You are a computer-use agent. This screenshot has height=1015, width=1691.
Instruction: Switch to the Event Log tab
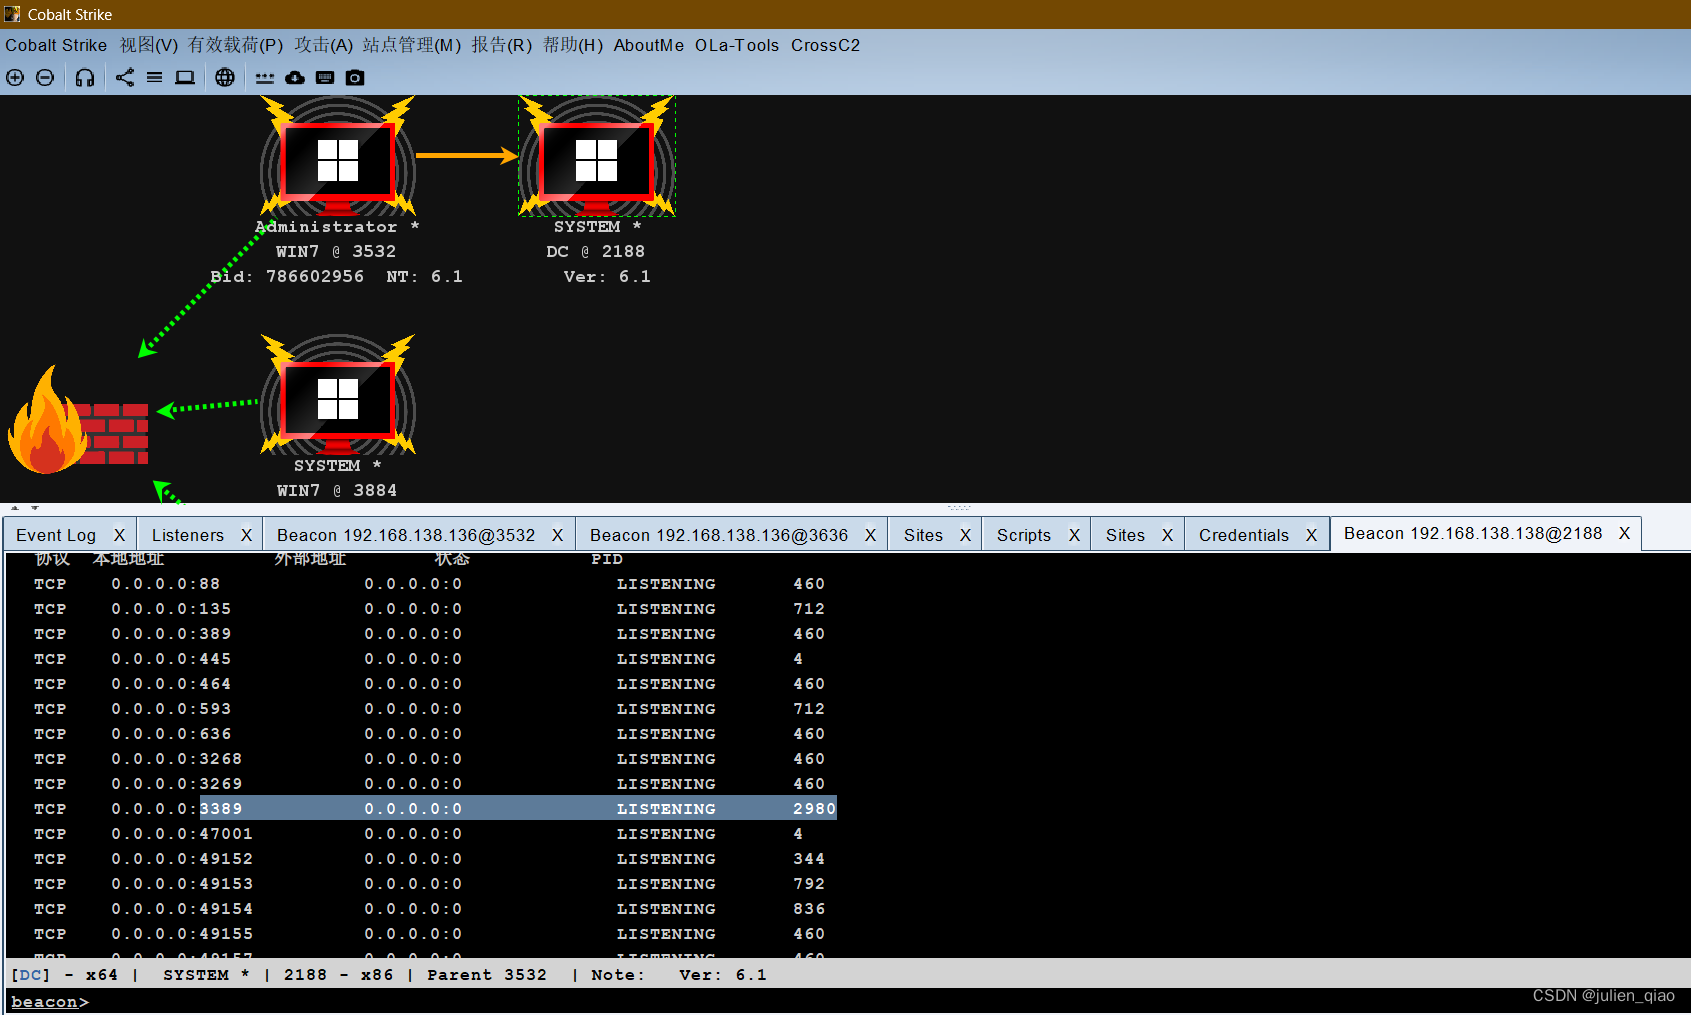click(x=56, y=535)
